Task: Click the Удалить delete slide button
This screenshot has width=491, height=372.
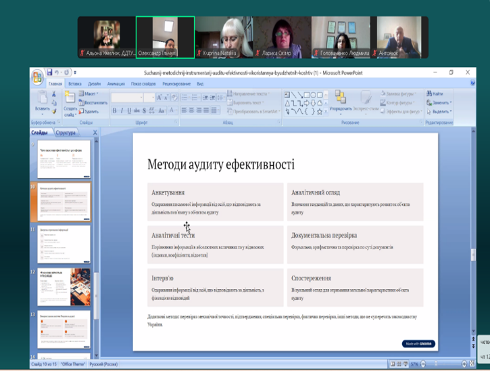Action: point(89,112)
